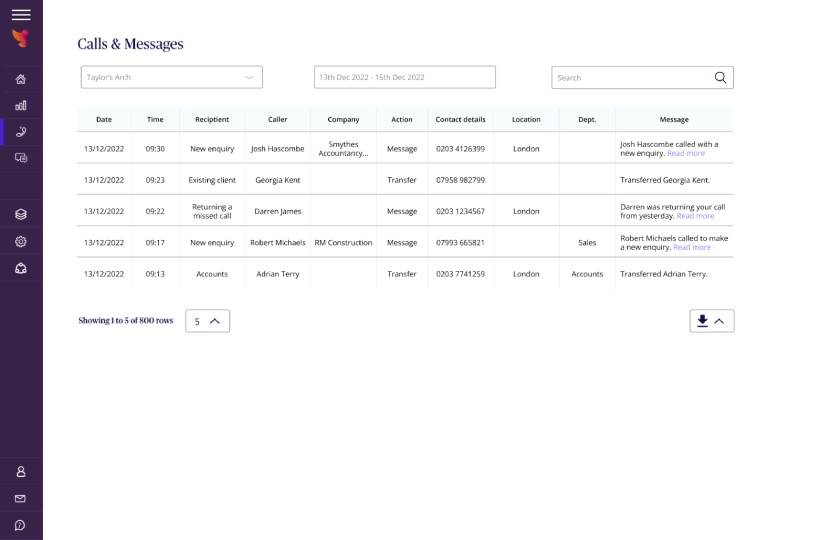Click phone number 0203 1234567
840x540 pixels.
[461, 211]
